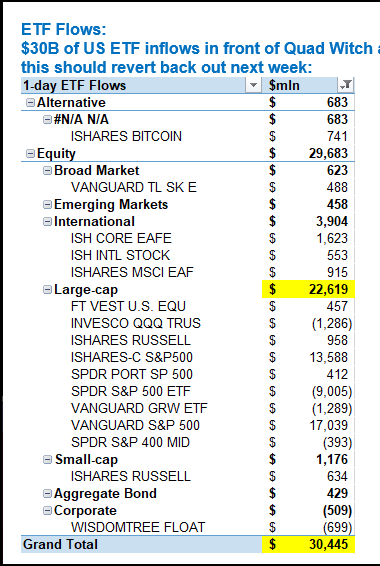Select the INVESCO QQQ TRUS row
This screenshot has height=566, width=380.
click(188, 323)
